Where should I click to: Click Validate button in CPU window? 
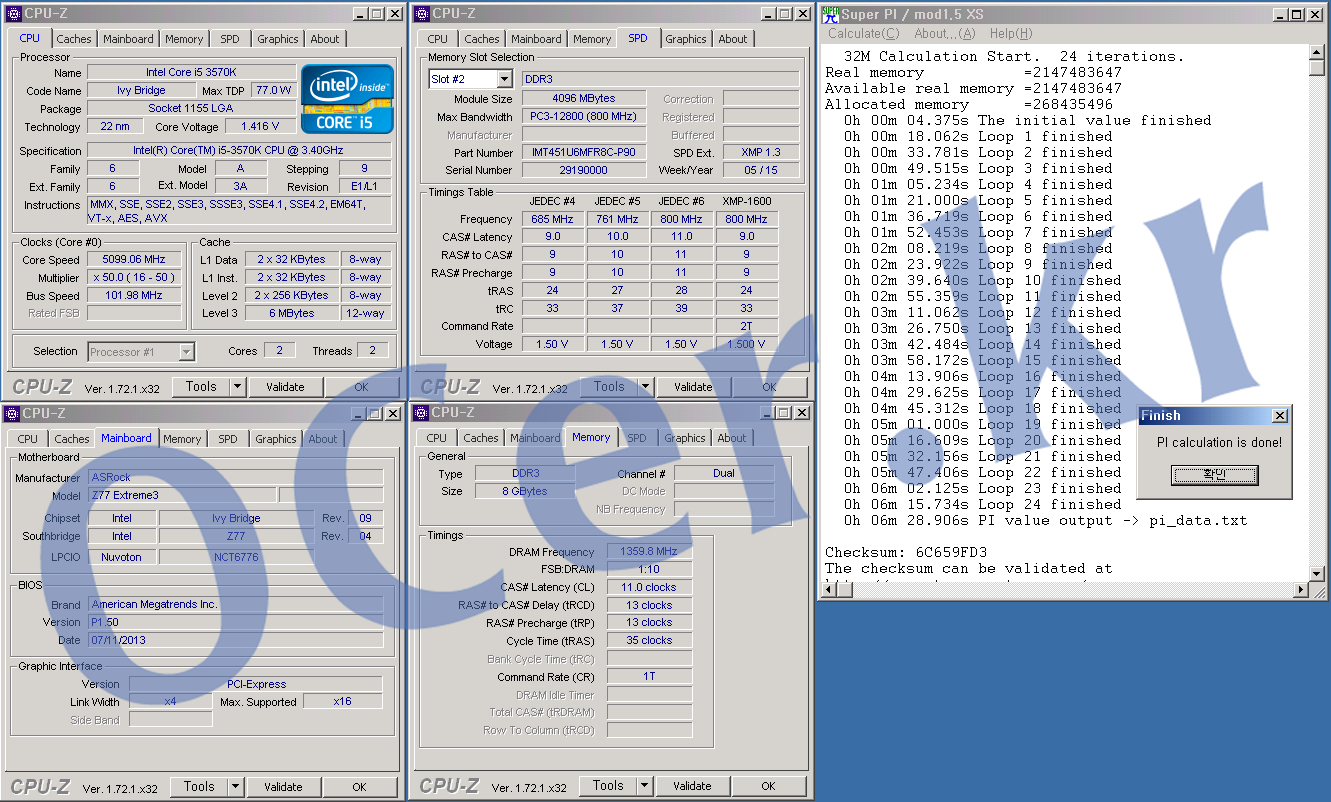tap(285, 386)
